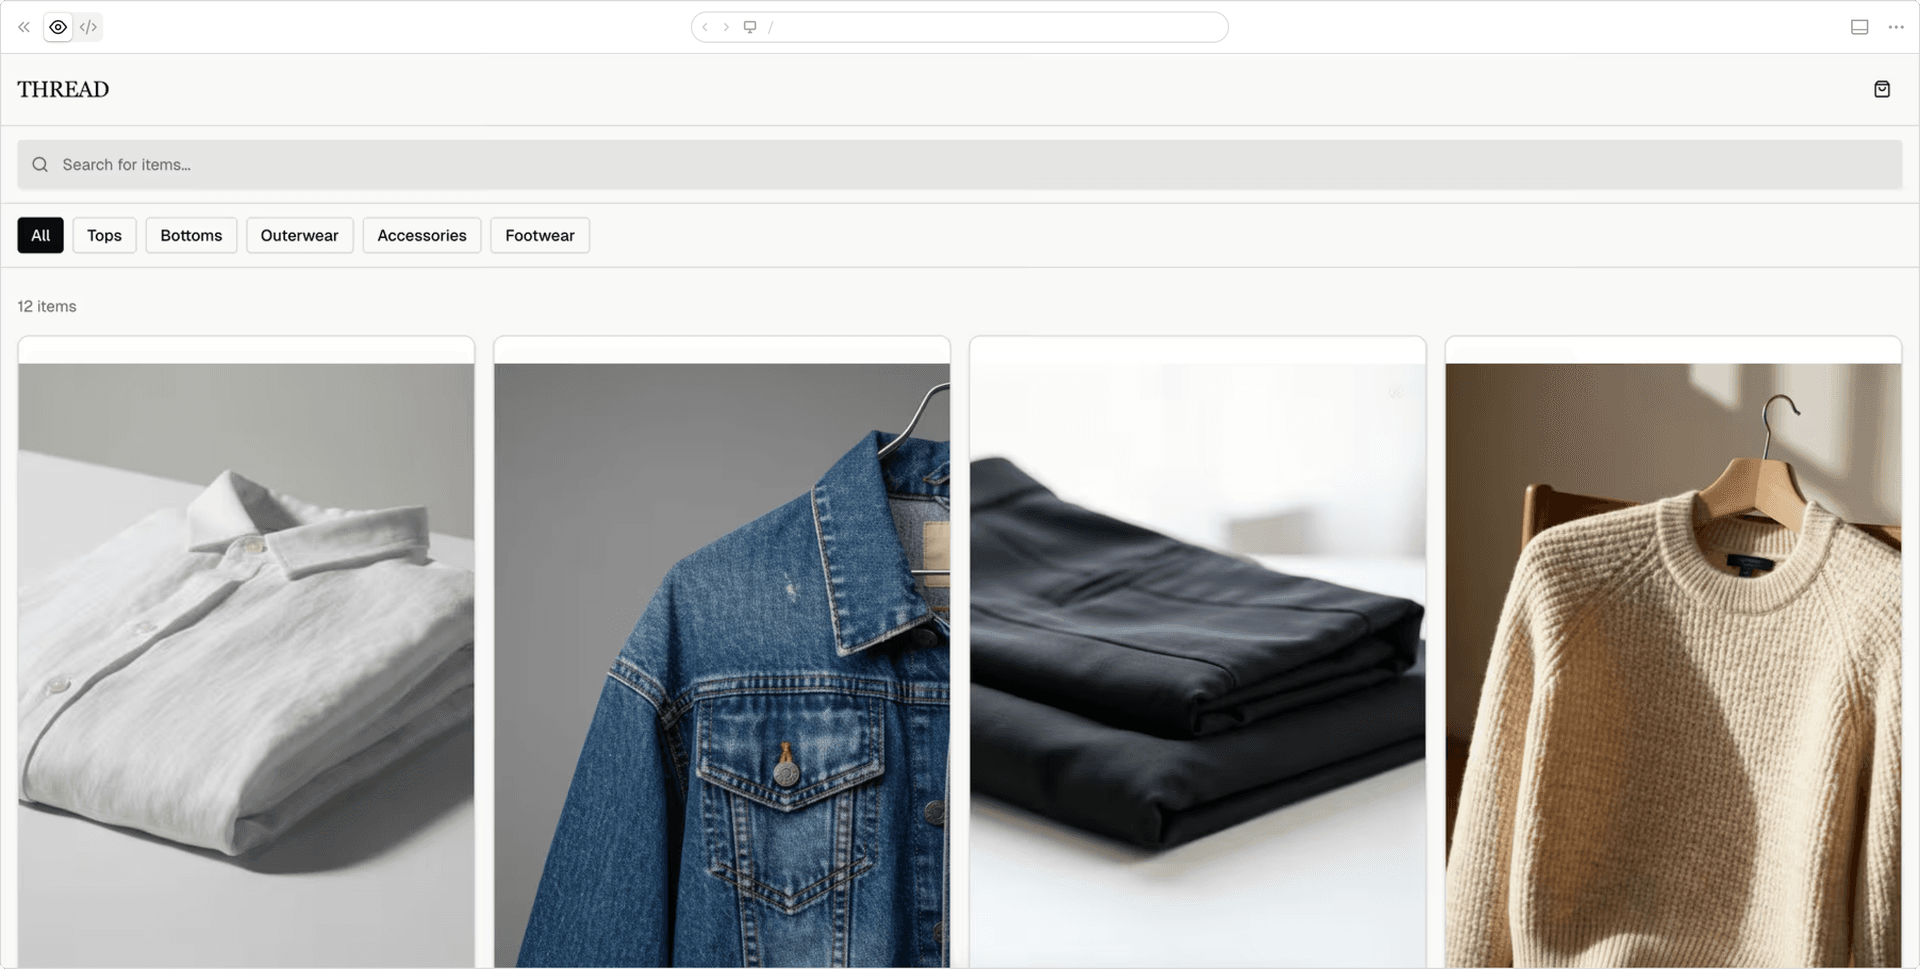This screenshot has width=1920, height=969.
Task: Open the shopping bag cart
Action: (x=1881, y=89)
